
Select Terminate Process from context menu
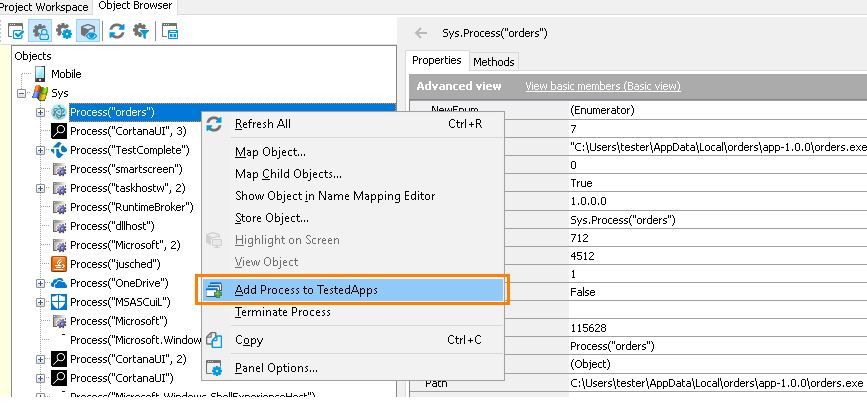(282, 312)
